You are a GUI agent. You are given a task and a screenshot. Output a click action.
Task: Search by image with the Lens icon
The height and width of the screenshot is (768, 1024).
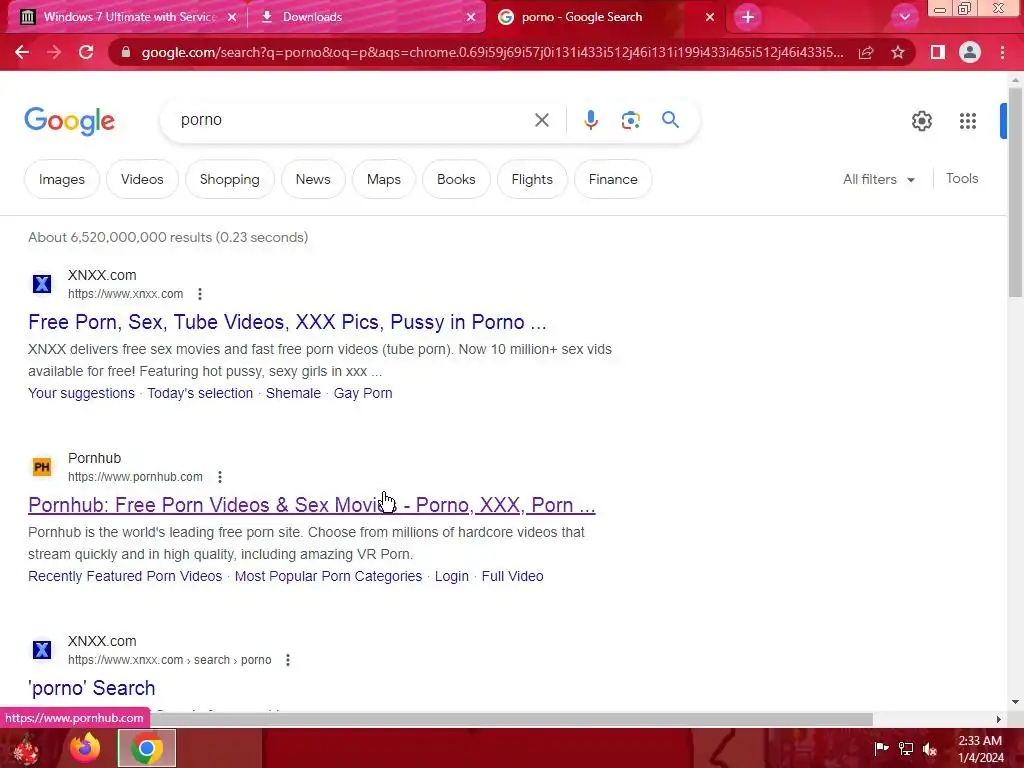[x=630, y=120]
